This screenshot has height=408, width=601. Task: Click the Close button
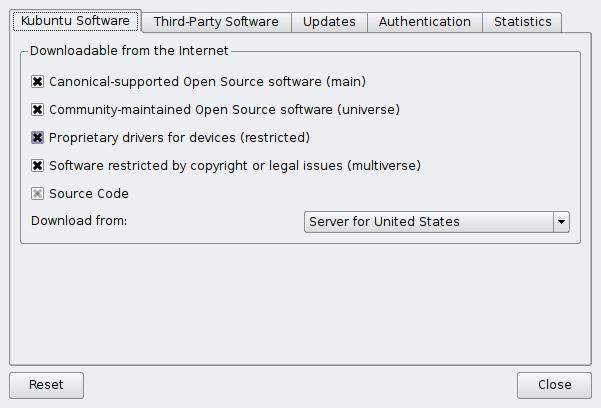coord(554,385)
